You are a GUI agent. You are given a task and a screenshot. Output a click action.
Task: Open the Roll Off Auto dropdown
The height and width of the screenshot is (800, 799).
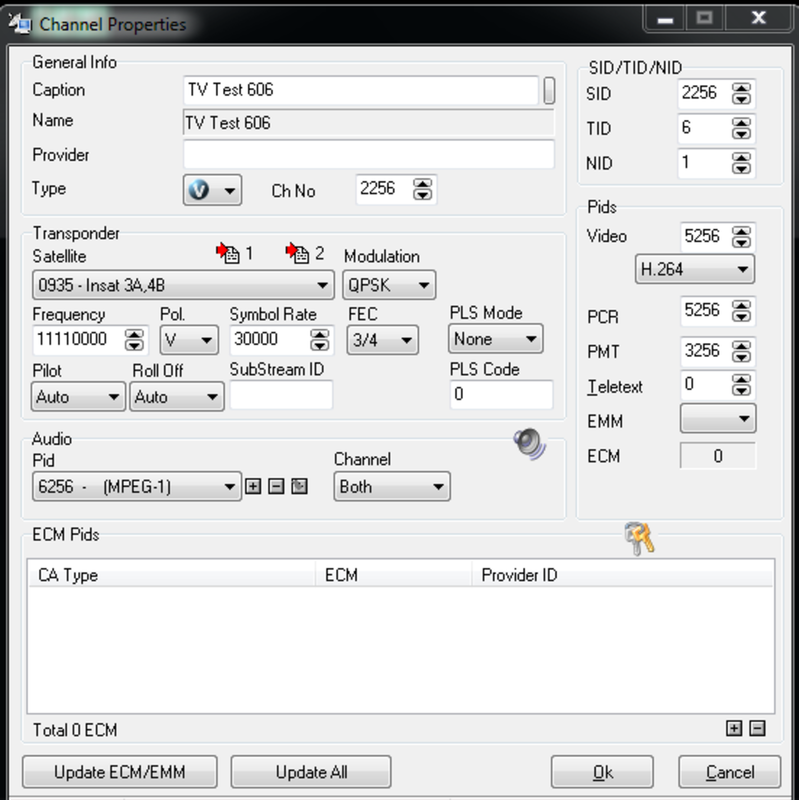pyautogui.click(x=177, y=396)
